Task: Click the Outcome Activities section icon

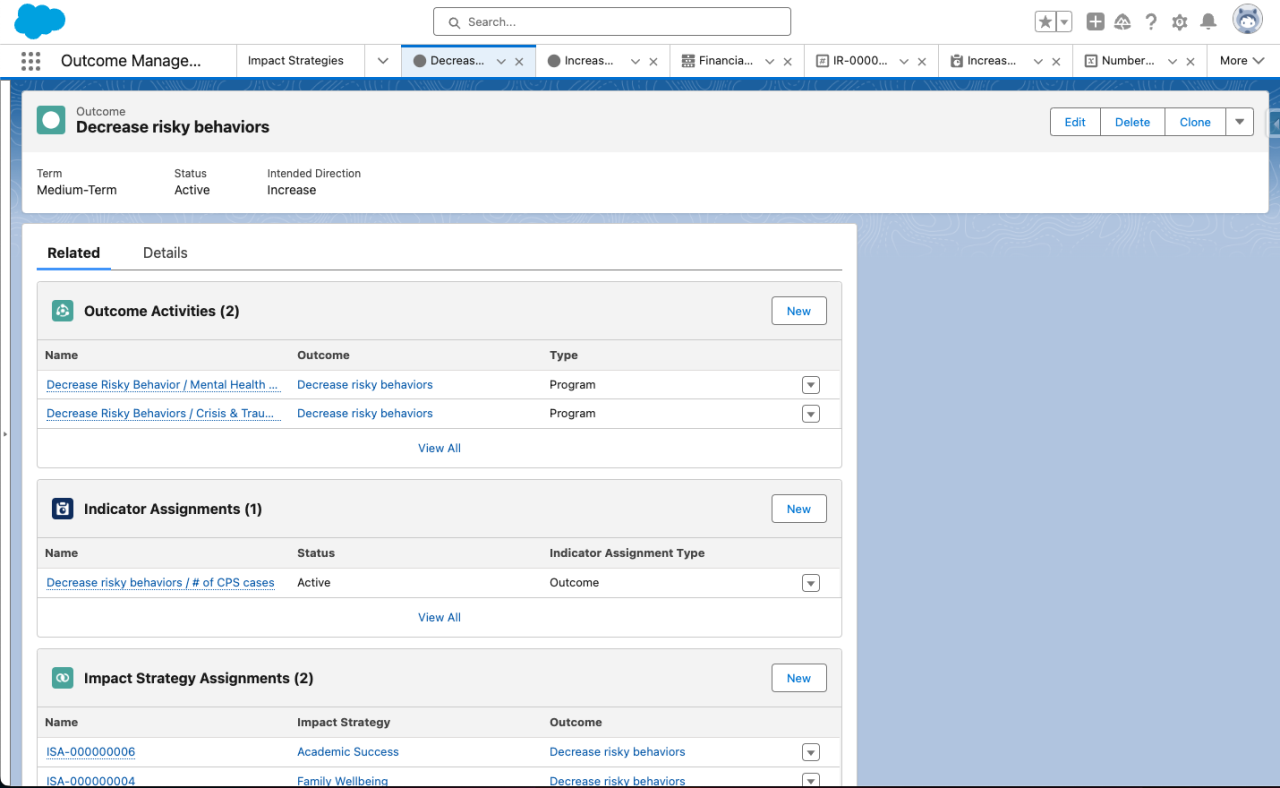Action: 63,311
